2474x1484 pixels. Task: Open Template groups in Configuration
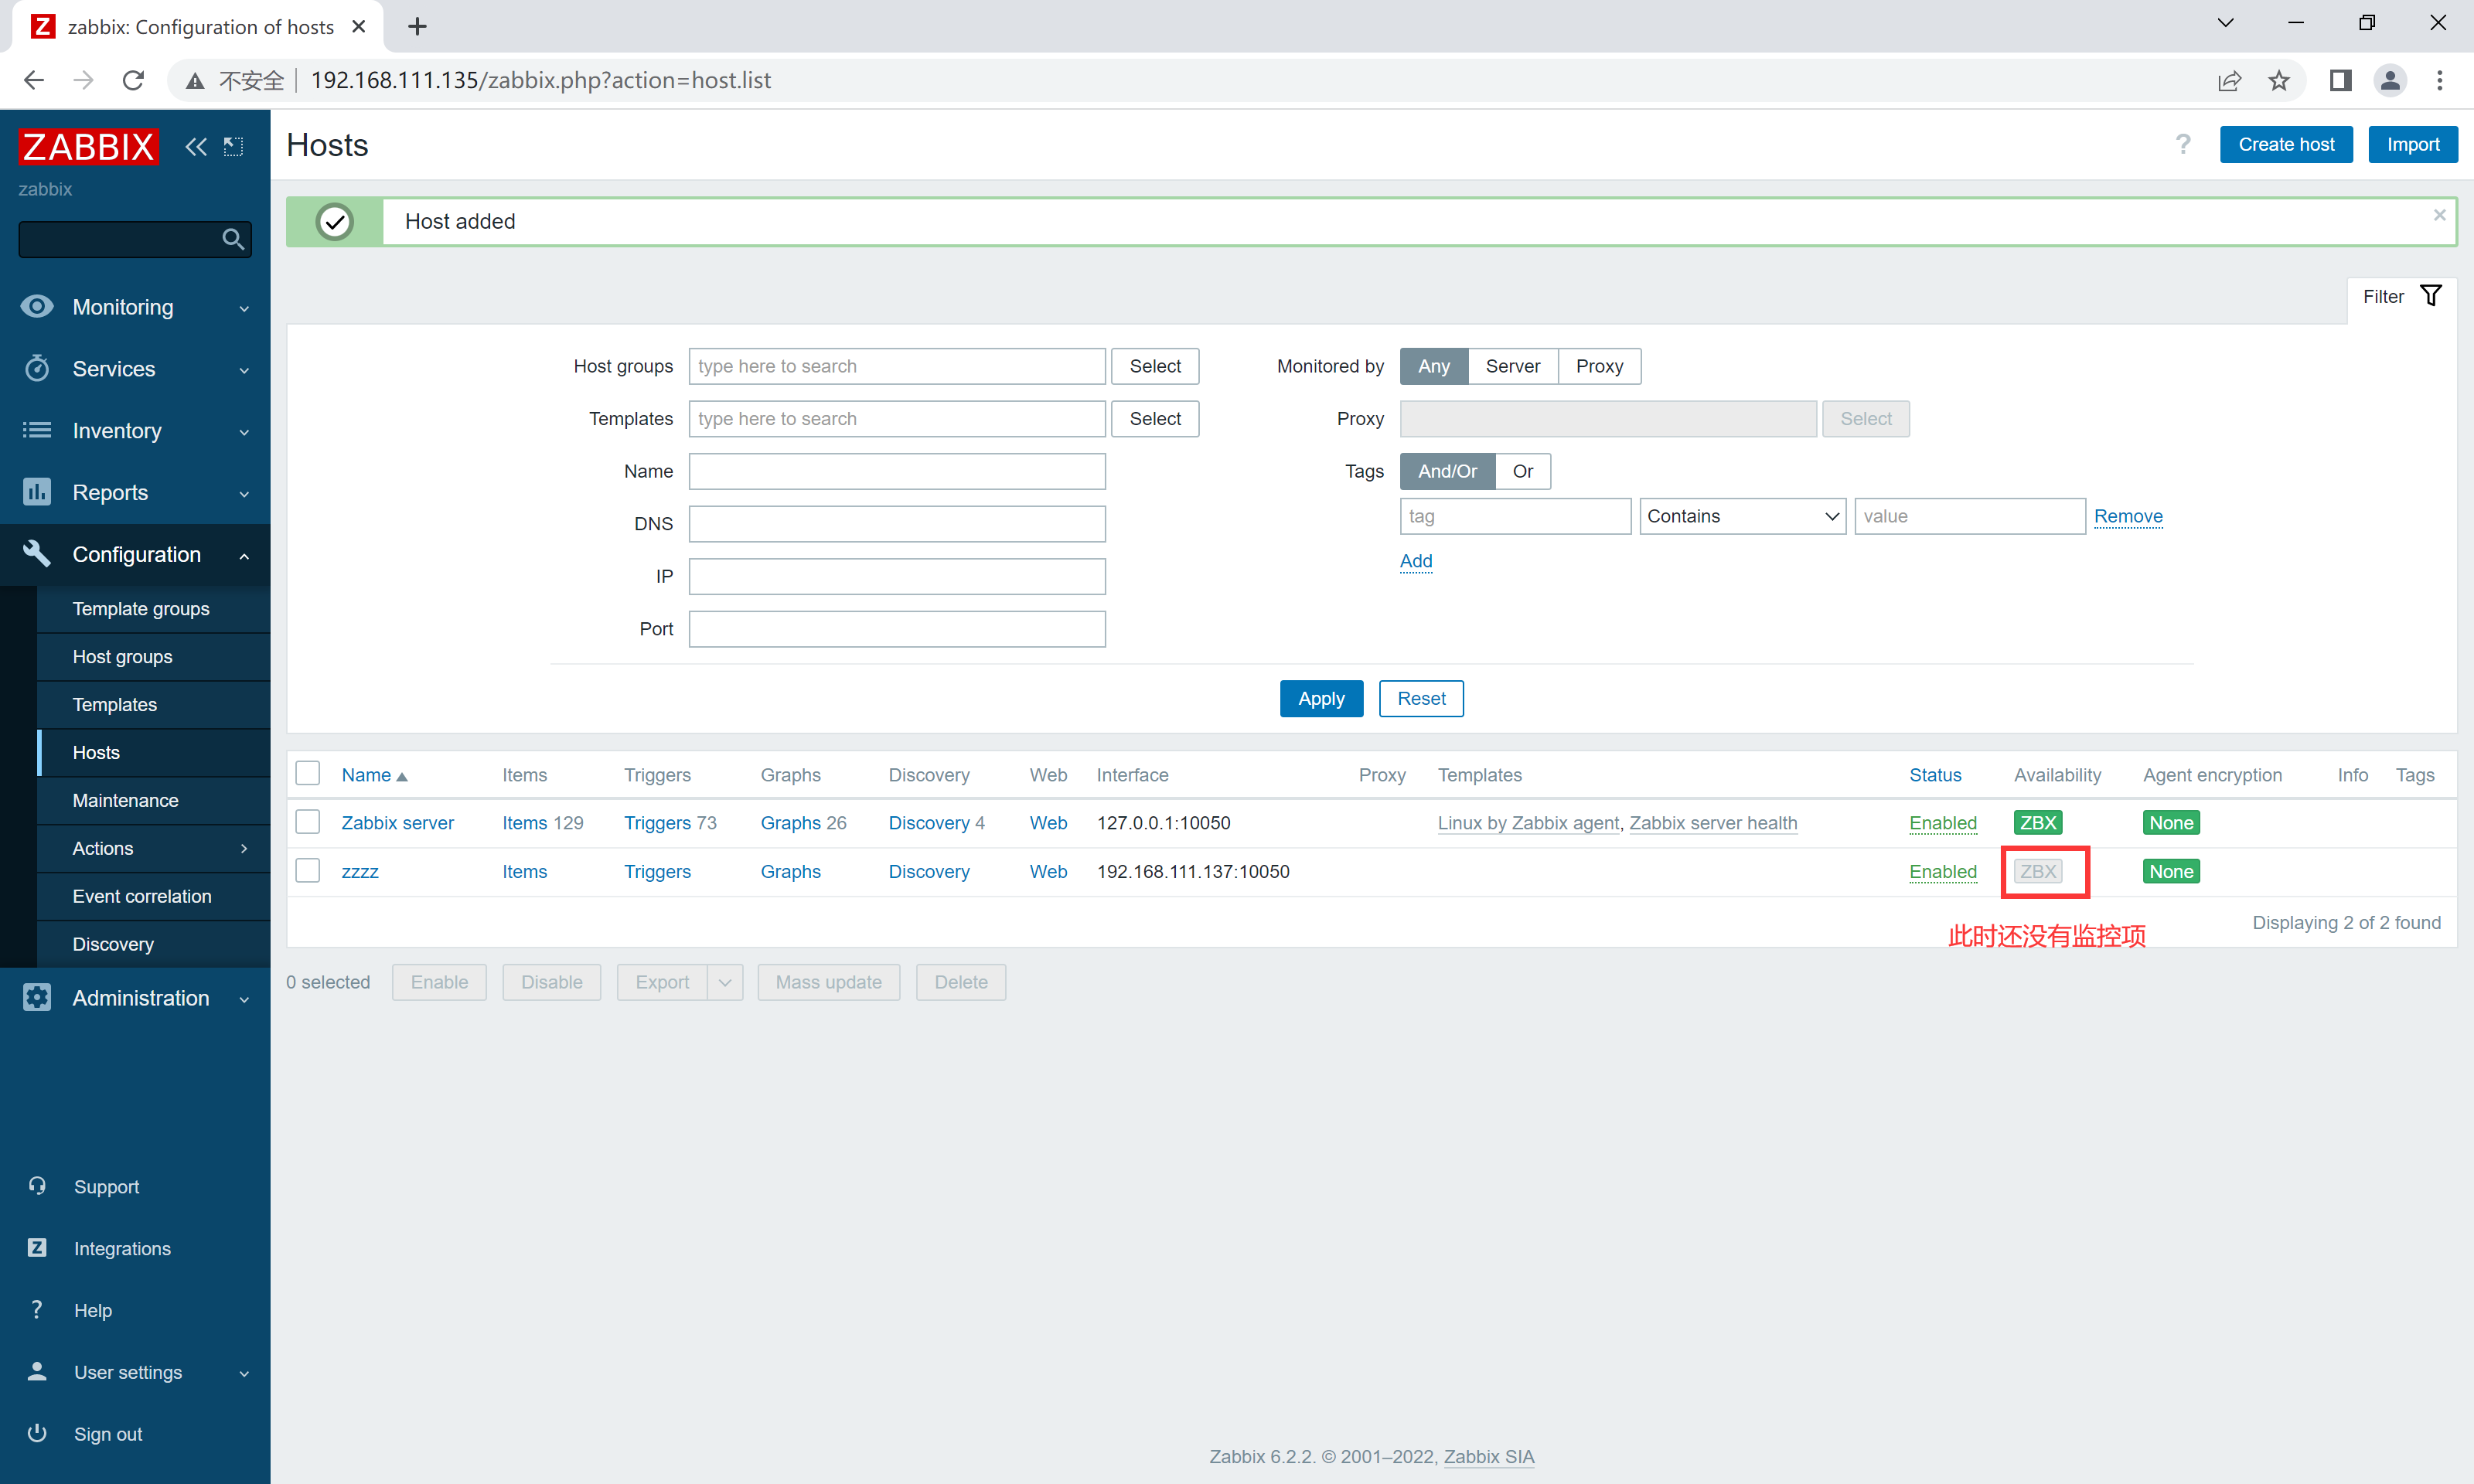click(141, 608)
